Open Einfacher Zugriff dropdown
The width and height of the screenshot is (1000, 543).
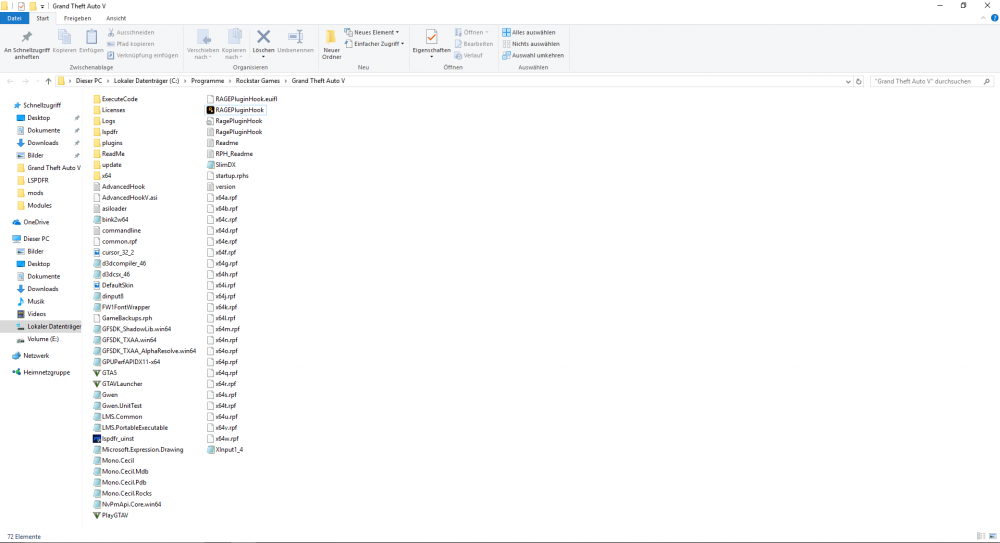375,44
